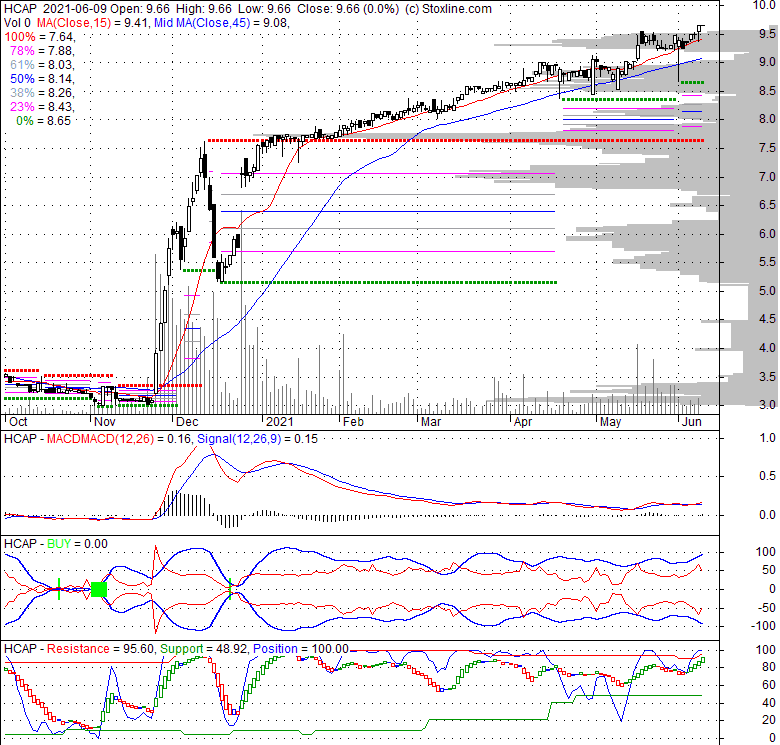Click the 7.5 price axis label
780x745 pixels.
[x=767, y=148]
